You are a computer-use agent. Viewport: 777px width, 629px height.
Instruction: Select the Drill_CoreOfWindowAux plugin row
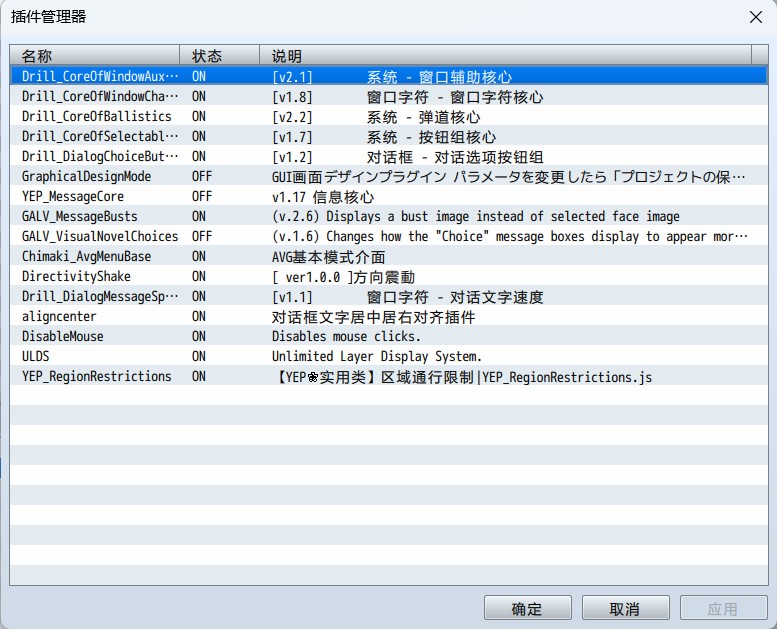click(389, 76)
